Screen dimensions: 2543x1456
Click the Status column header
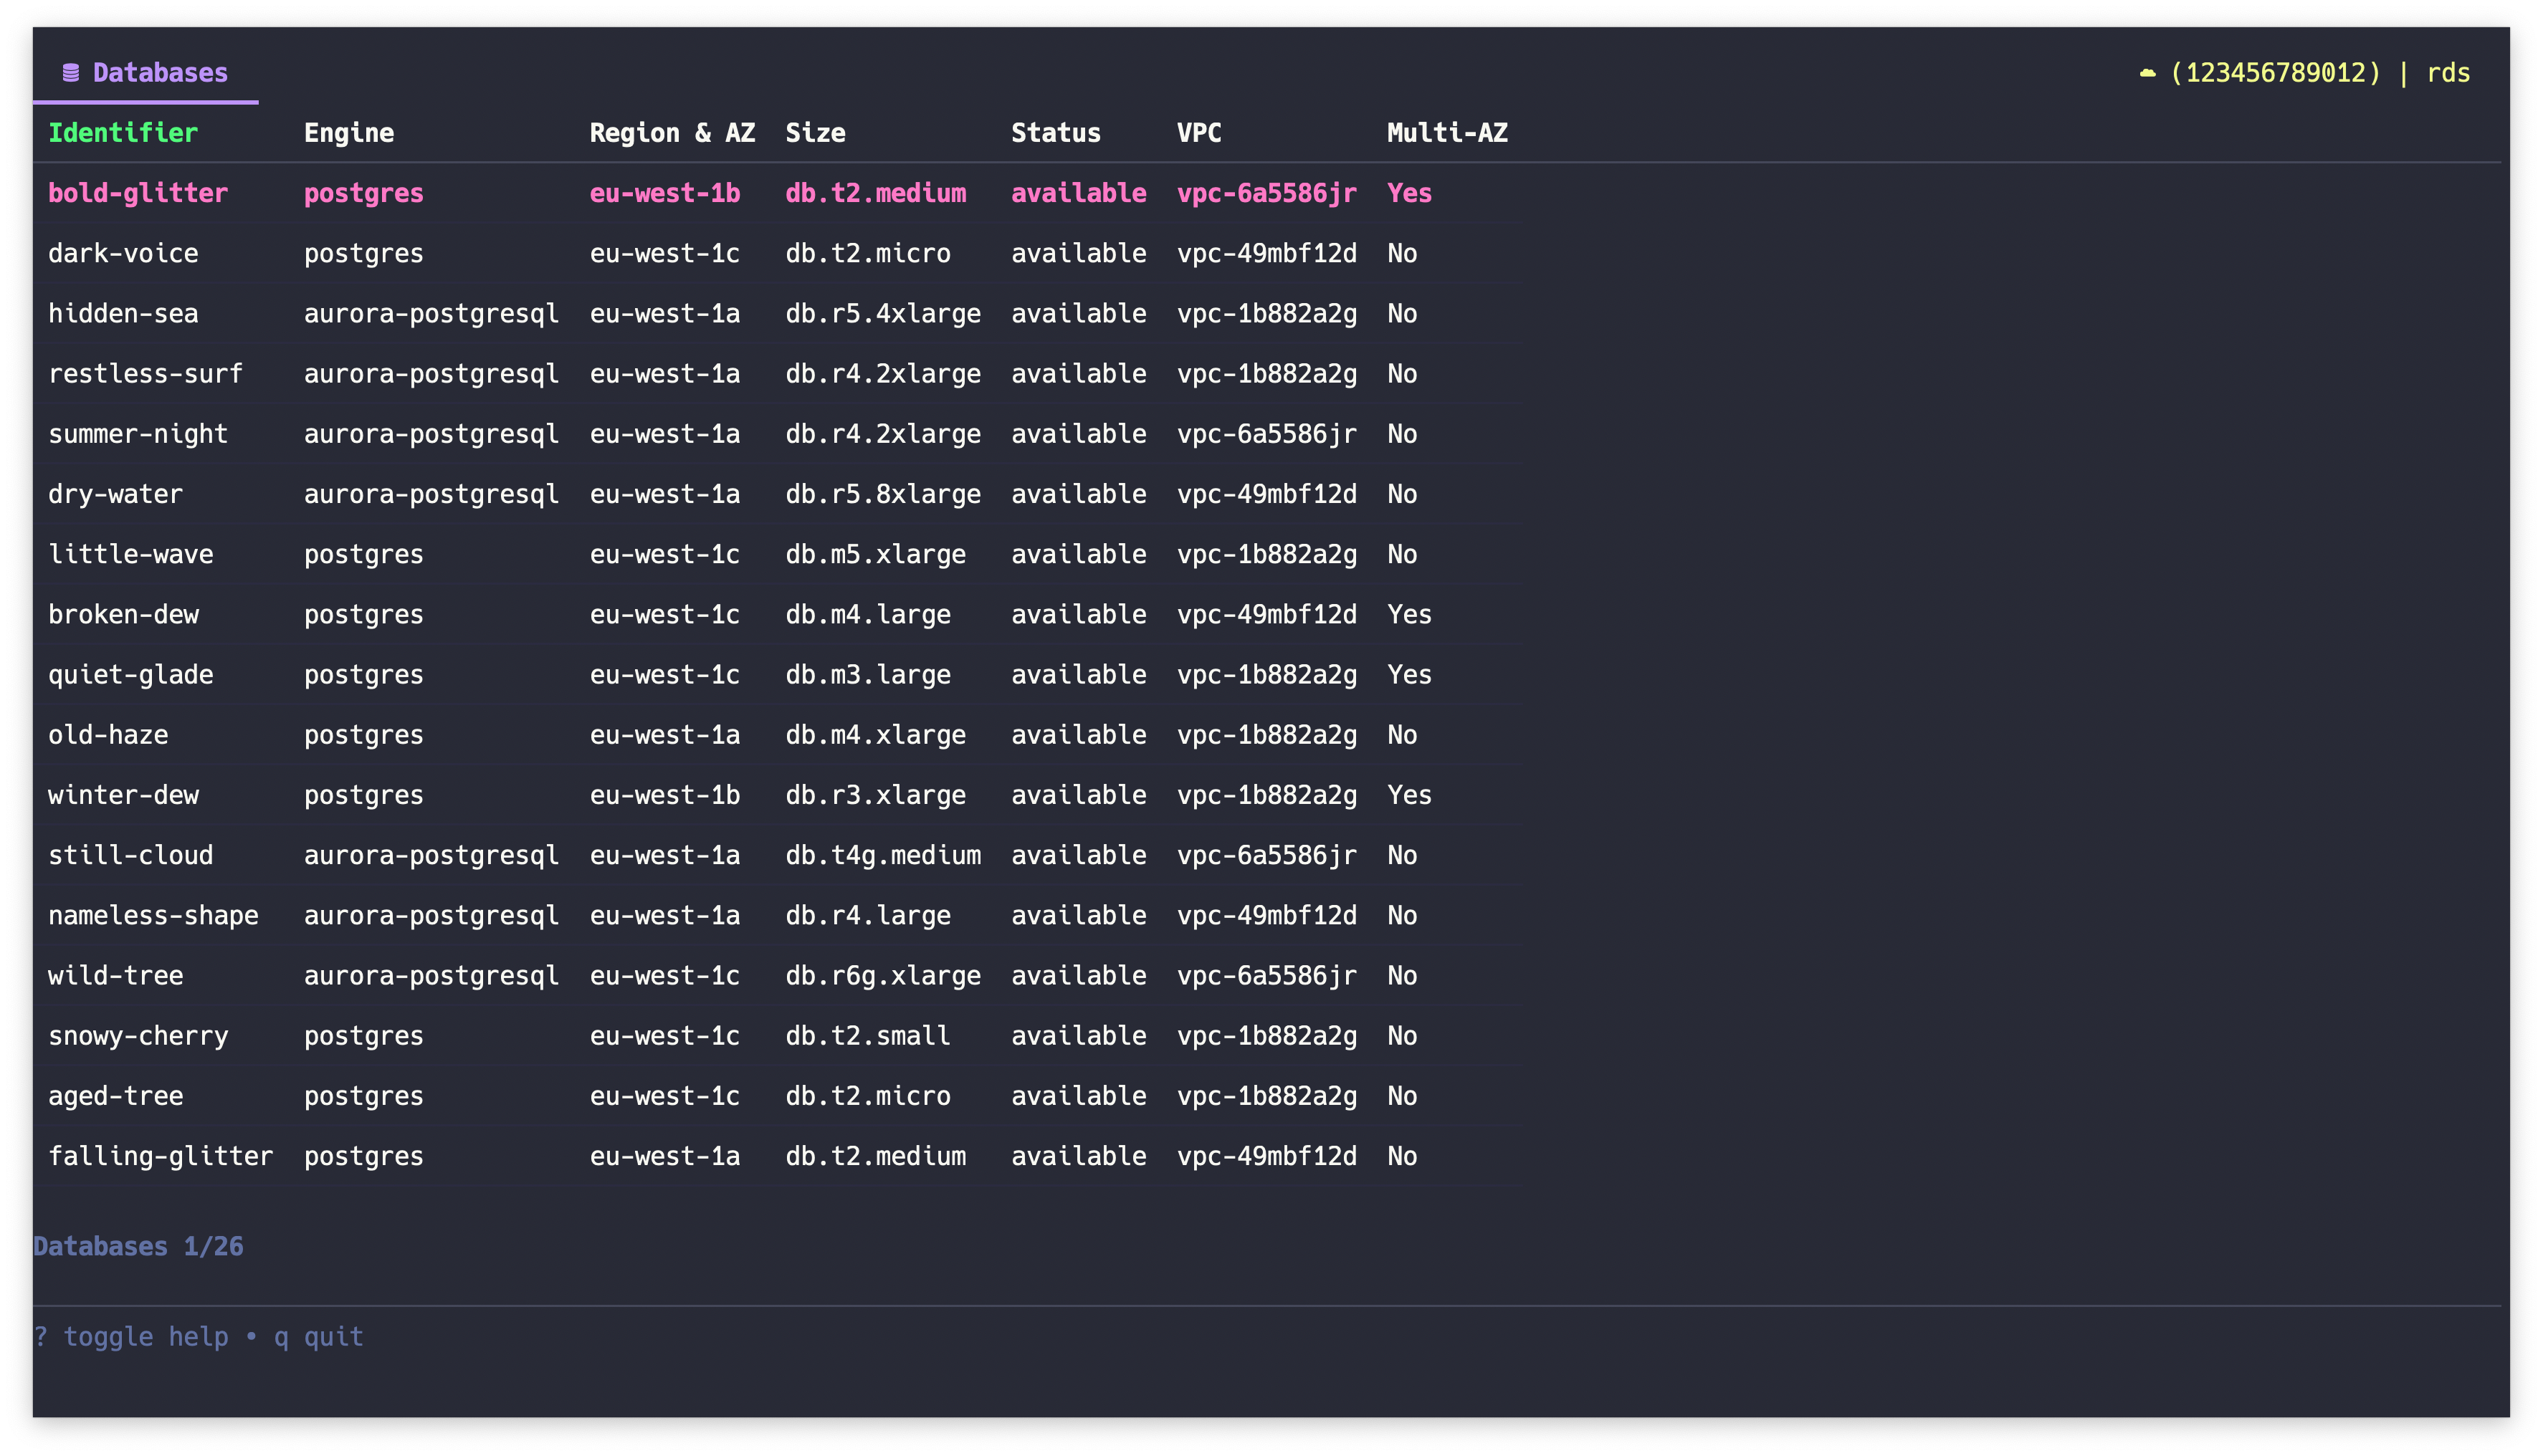click(1055, 133)
